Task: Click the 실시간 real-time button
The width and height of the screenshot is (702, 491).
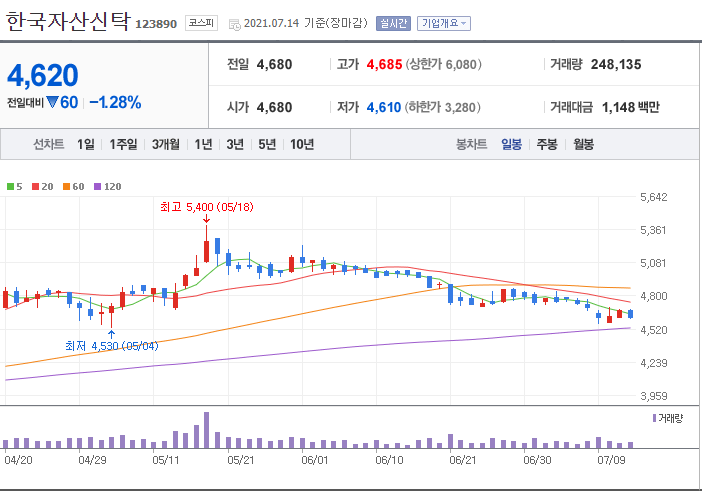Action: (393, 23)
